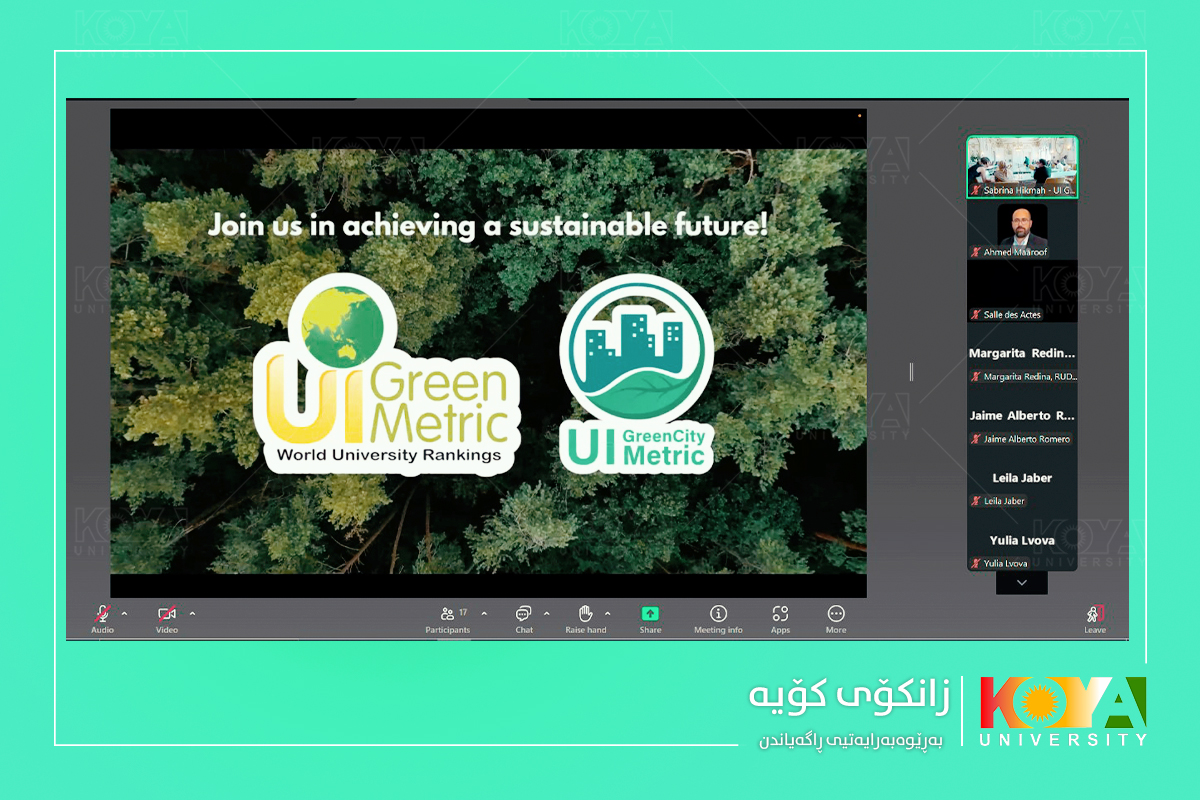This screenshot has width=1200, height=800.
Task: Click the muted mic icon beside Margarita Redina, RUD label
Action: tap(976, 377)
